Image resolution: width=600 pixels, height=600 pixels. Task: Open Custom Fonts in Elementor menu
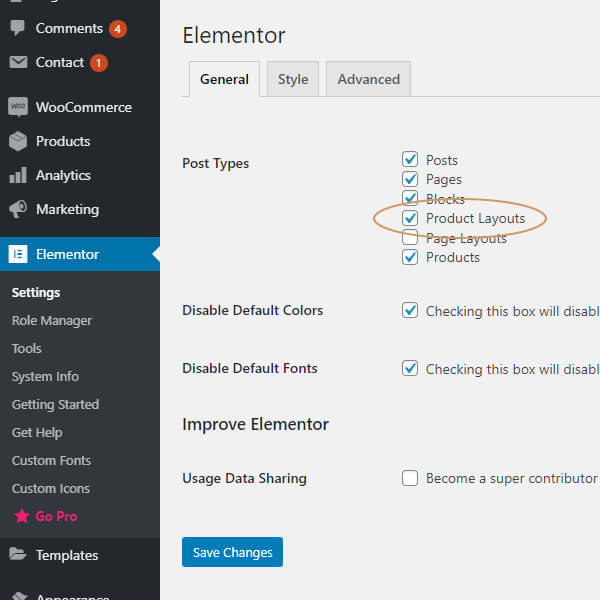coord(51,461)
